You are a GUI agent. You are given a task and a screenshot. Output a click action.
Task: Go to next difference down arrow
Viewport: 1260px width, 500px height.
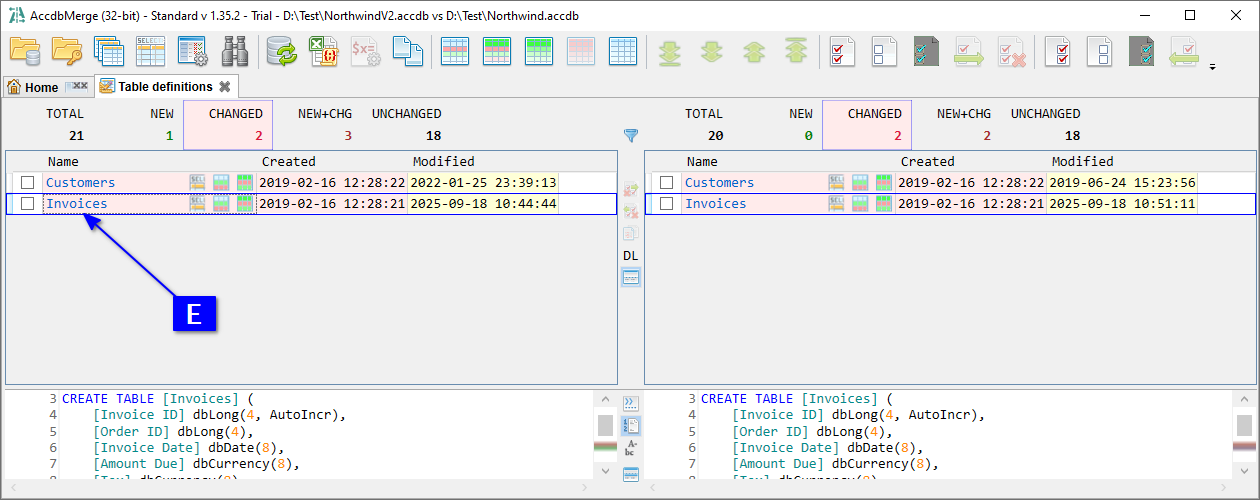[712, 50]
